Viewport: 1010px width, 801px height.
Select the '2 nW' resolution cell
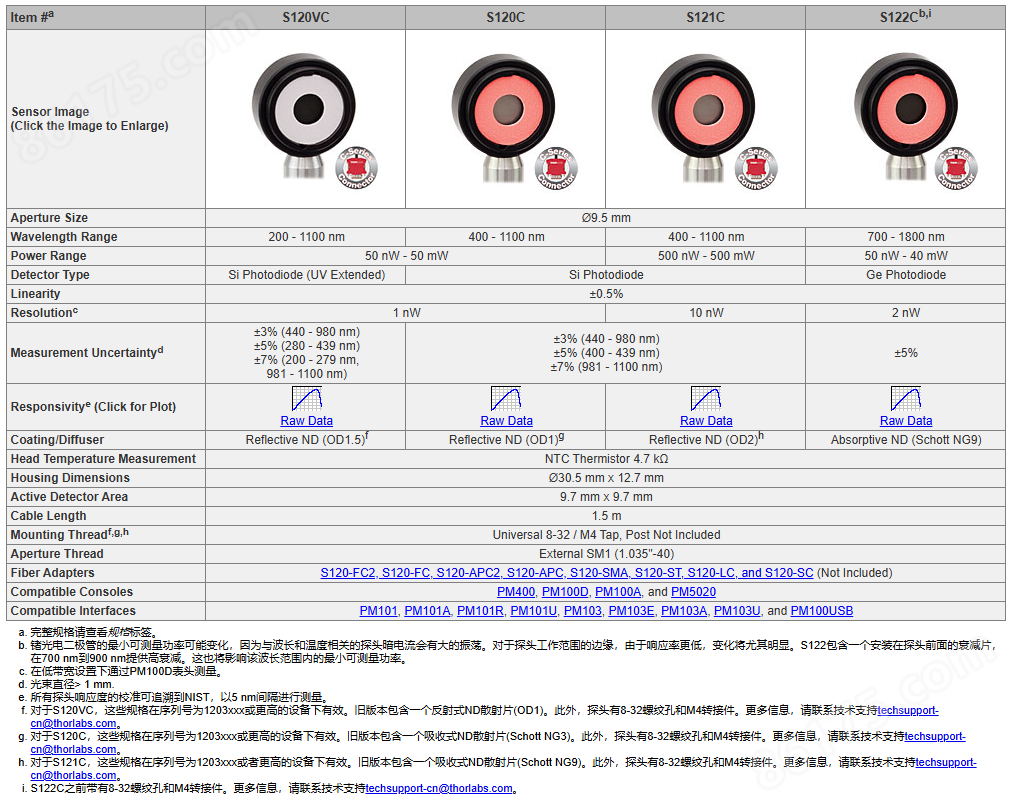click(906, 313)
